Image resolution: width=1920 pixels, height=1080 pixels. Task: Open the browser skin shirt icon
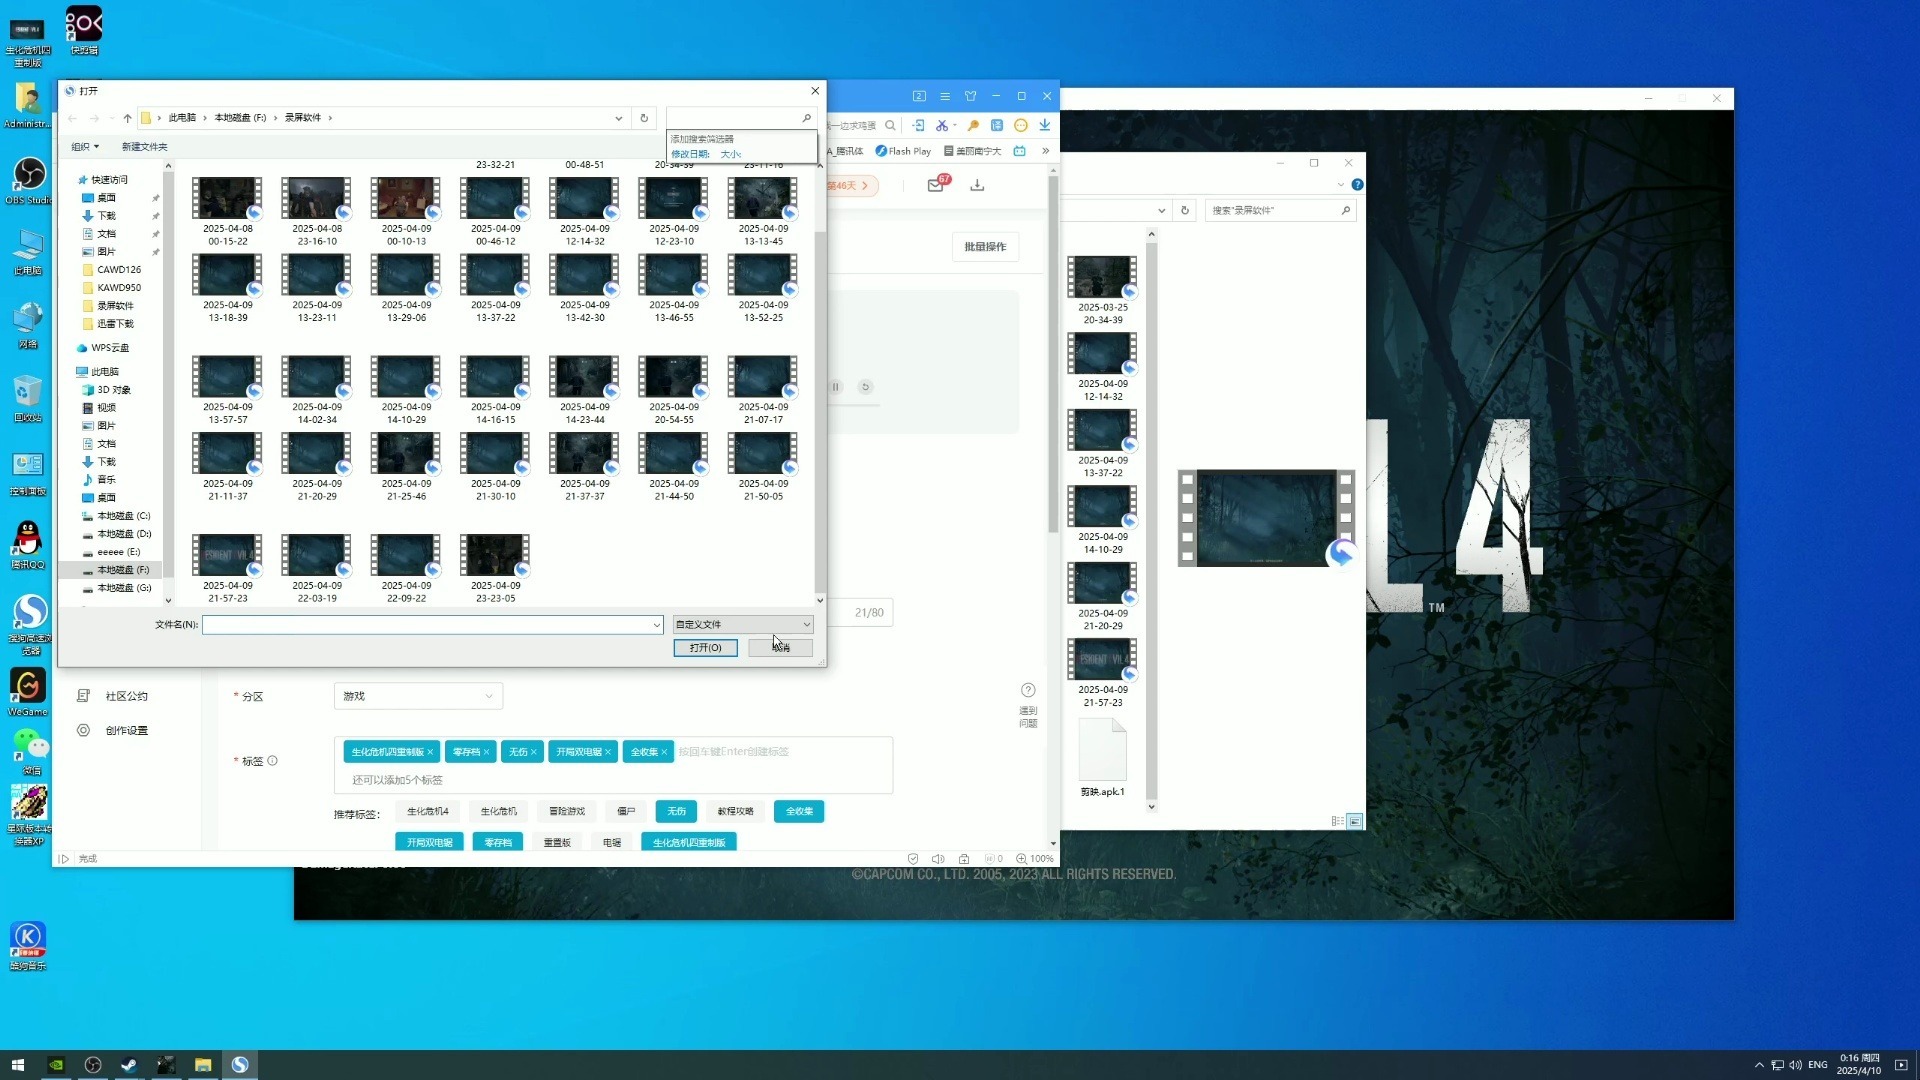970,96
